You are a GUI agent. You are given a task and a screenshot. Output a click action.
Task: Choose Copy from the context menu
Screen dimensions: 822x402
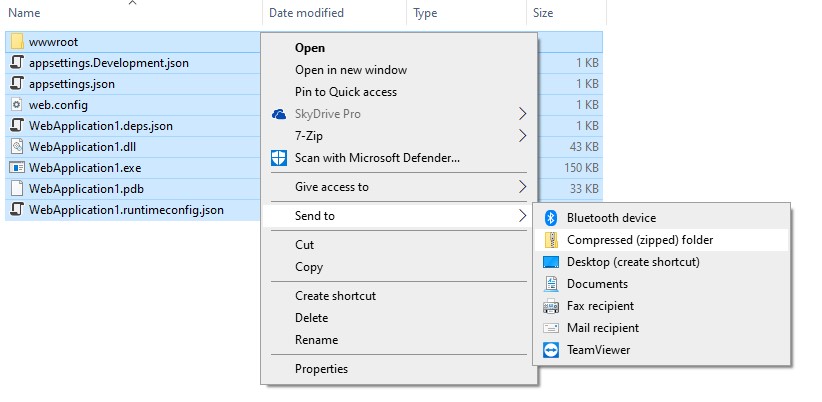pyautogui.click(x=309, y=267)
